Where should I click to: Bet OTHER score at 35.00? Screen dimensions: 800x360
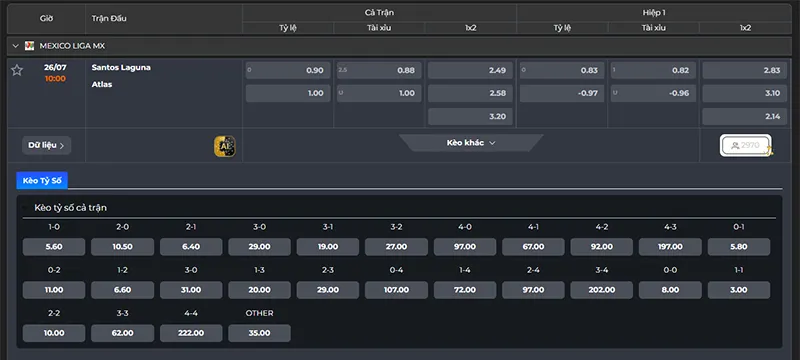pyautogui.click(x=259, y=333)
